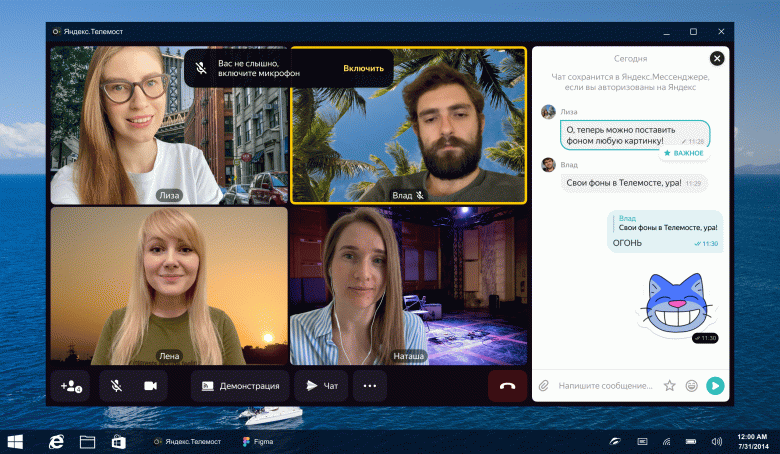
Task: Focus the Напишите сообщение input field
Action: (606, 386)
